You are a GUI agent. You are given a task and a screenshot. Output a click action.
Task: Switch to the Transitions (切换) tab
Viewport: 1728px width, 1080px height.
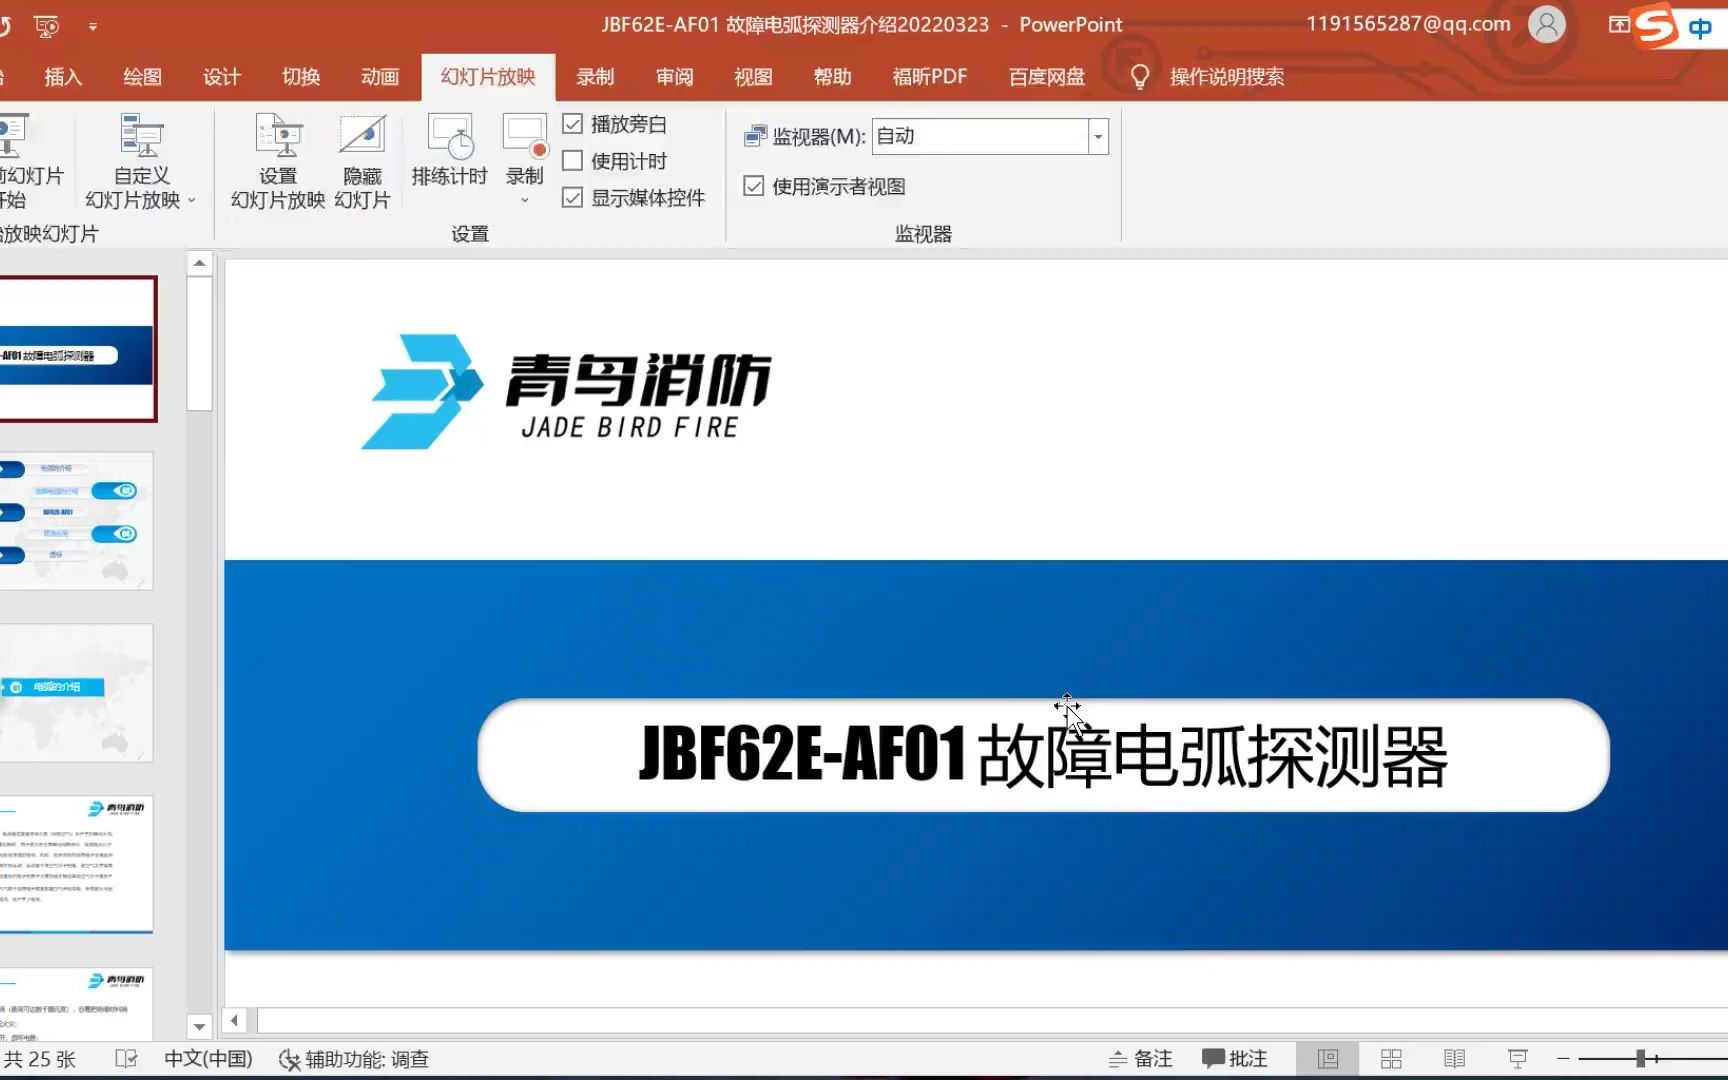point(301,77)
